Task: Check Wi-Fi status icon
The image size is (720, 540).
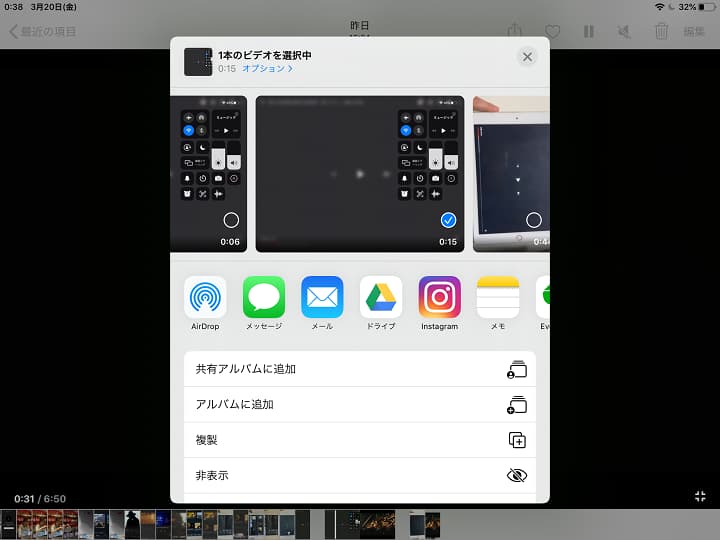Action: click(x=659, y=7)
